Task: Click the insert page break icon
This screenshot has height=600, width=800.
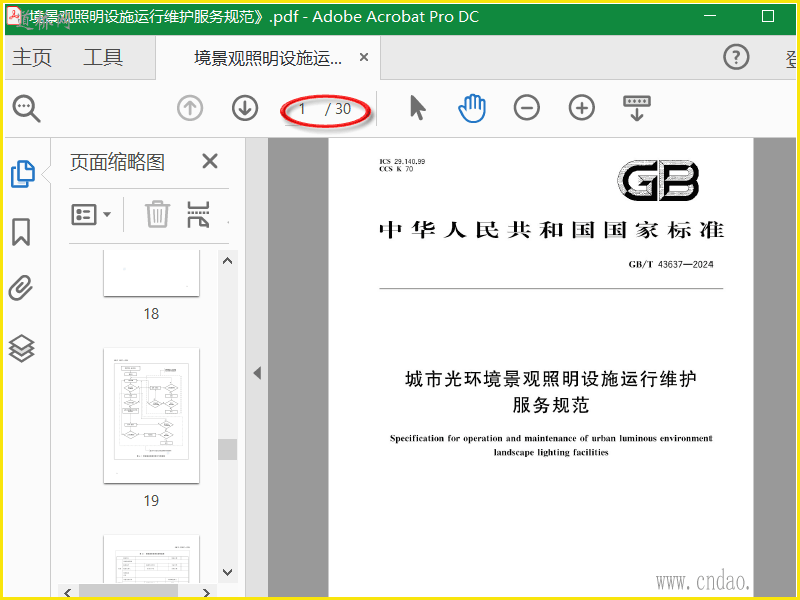Action: [198, 214]
